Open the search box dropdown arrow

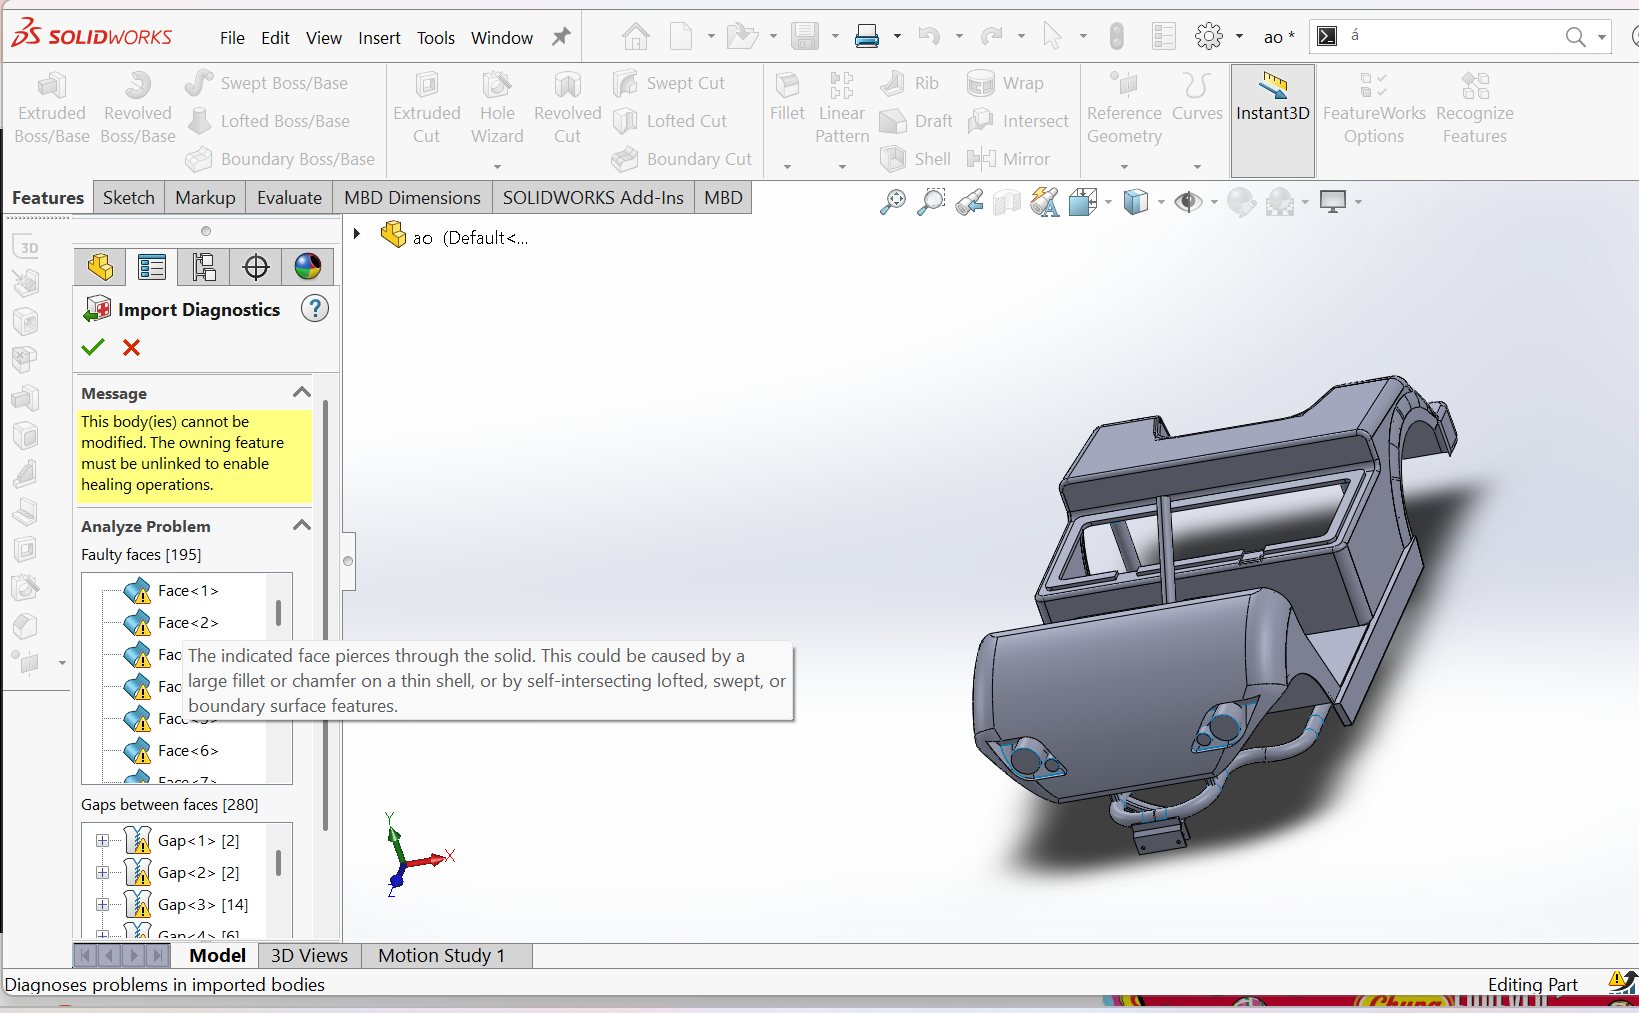click(1602, 38)
